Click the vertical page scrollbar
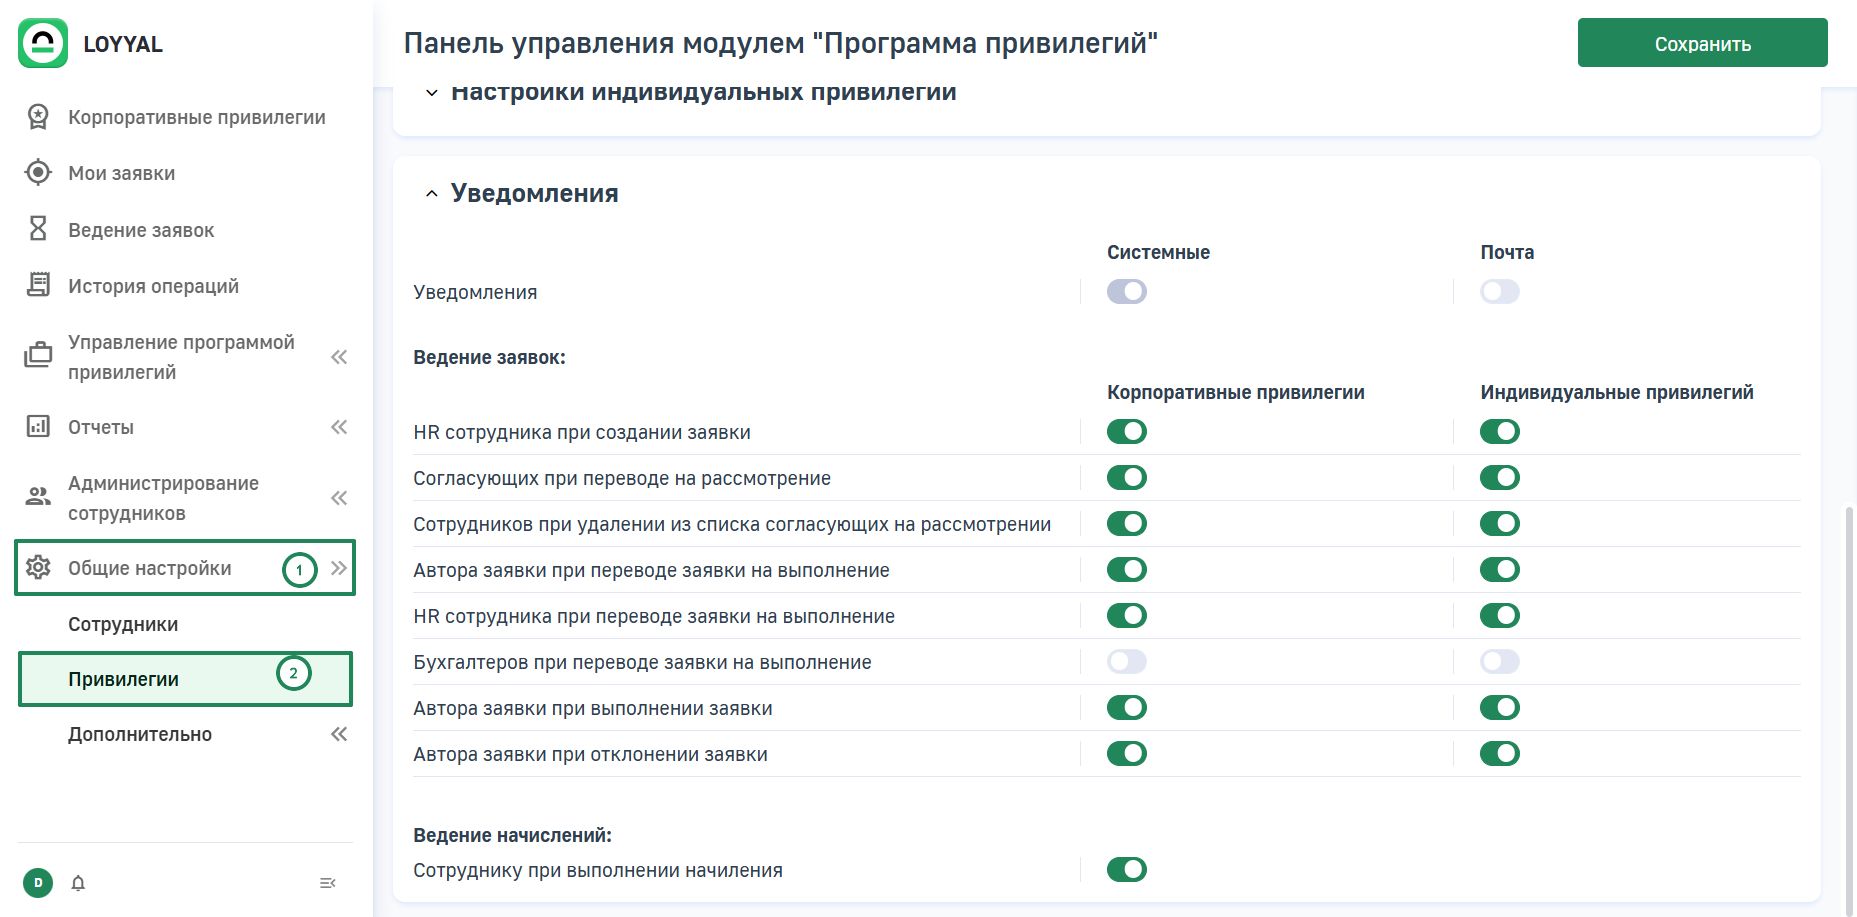The width and height of the screenshot is (1857, 917). coord(1848,700)
